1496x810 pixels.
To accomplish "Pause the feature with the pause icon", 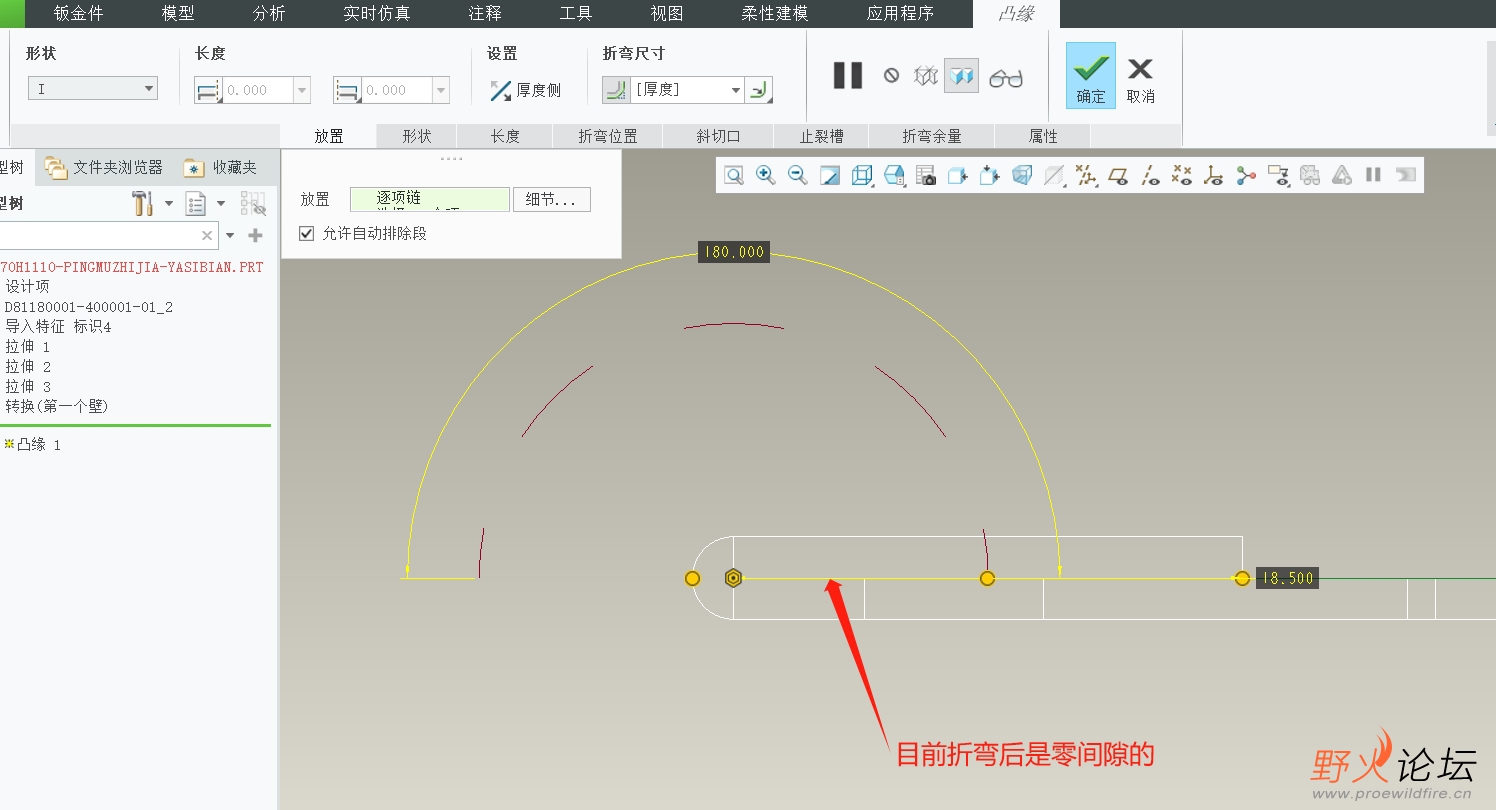I will click(x=848, y=75).
